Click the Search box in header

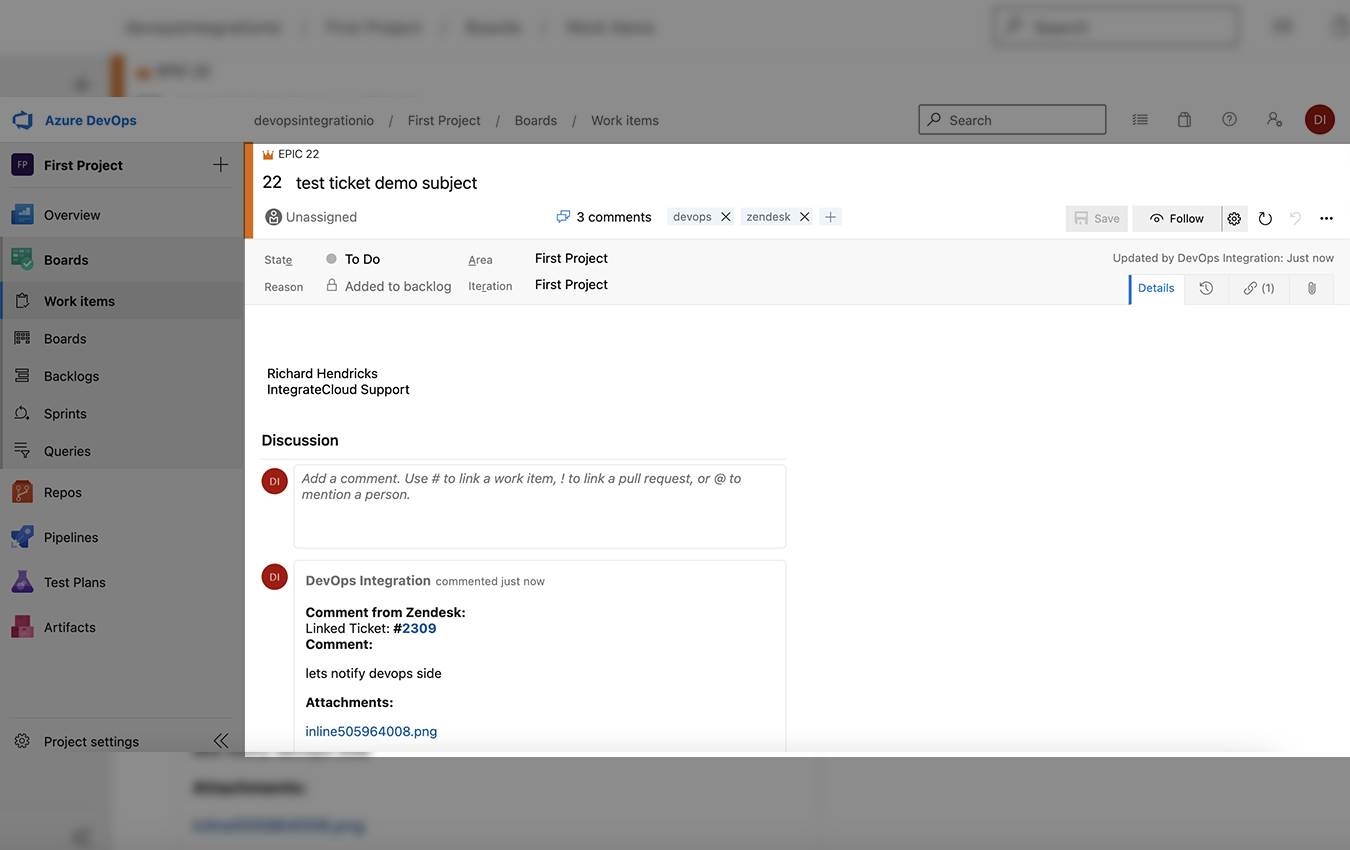(1012, 120)
